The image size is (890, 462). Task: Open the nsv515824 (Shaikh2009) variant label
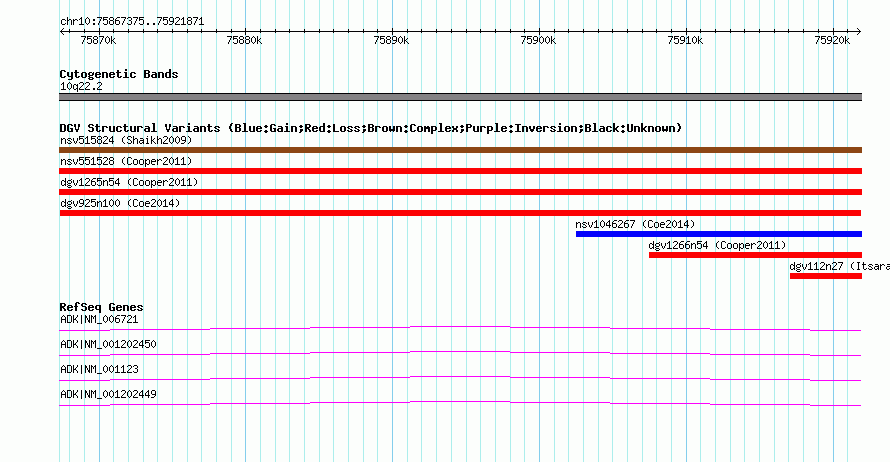click(x=126, y=140)
